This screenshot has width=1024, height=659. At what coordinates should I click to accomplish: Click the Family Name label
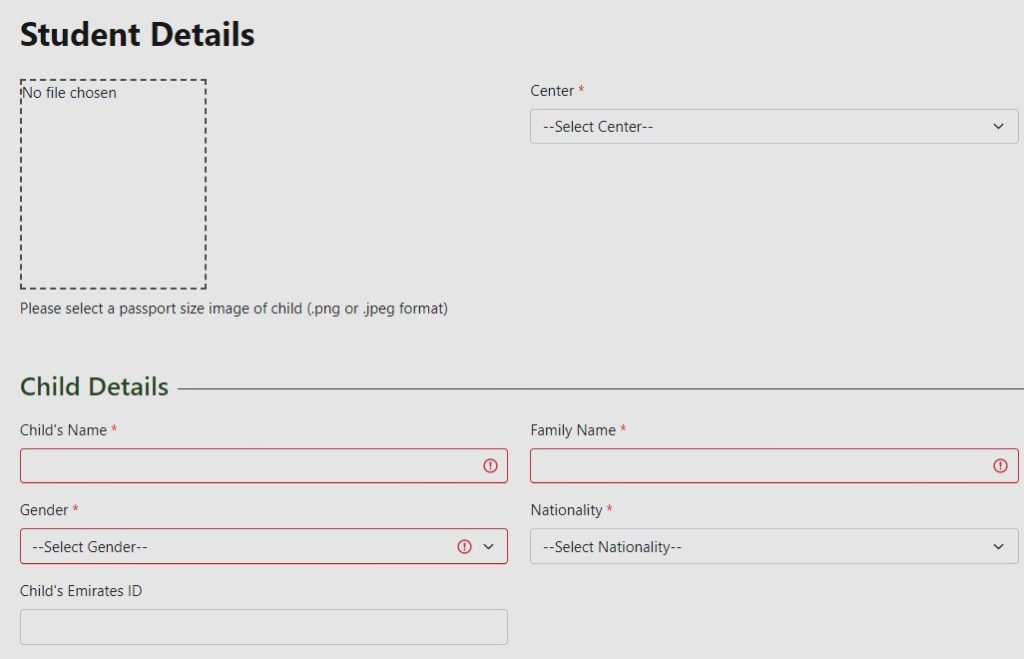click(x=573, y=430)
